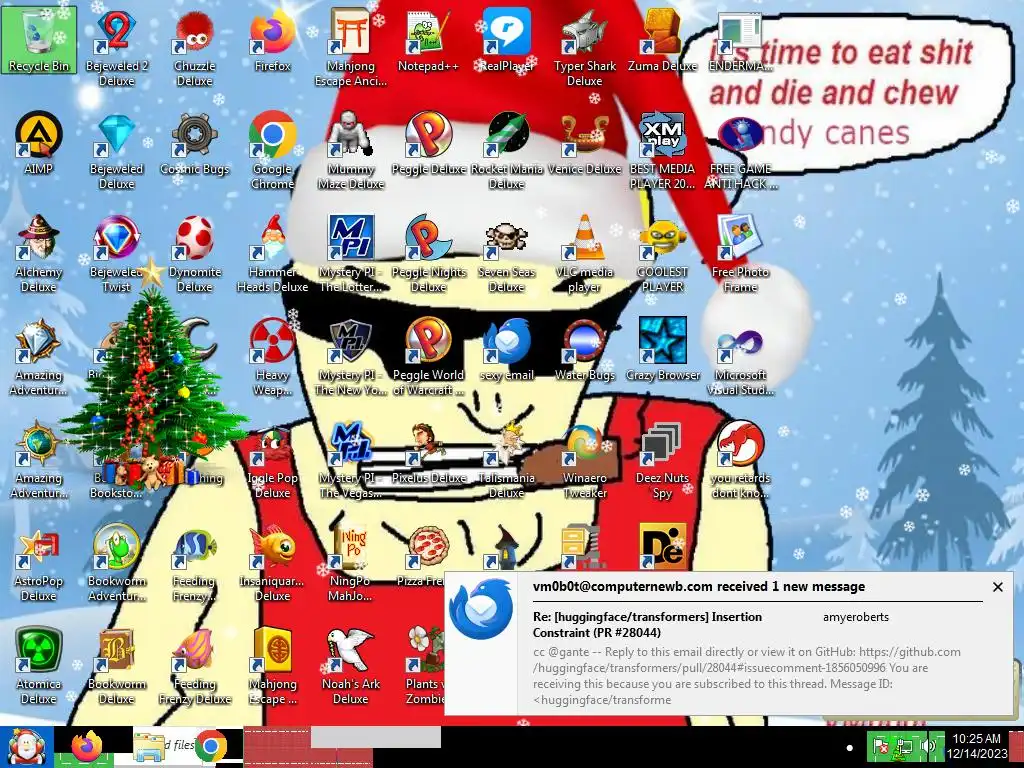Launch AIMP desktop shortcut
This screenshot has height=768, width=1024.
[39, 144]
